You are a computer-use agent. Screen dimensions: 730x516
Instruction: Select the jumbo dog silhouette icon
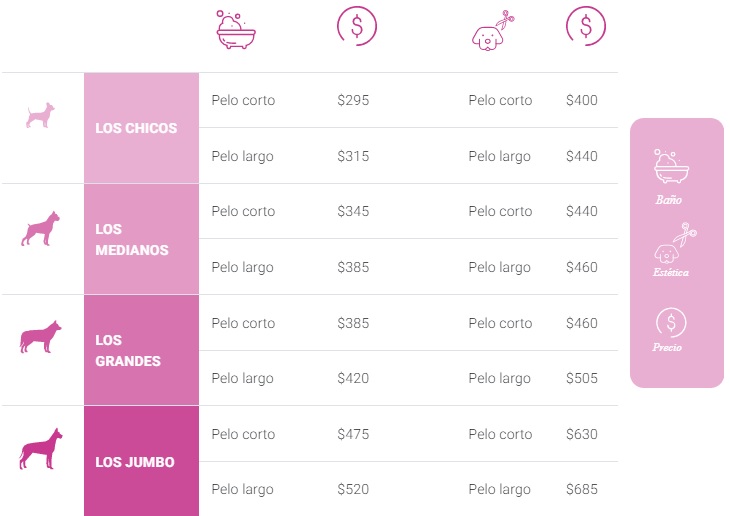point(41,448)
